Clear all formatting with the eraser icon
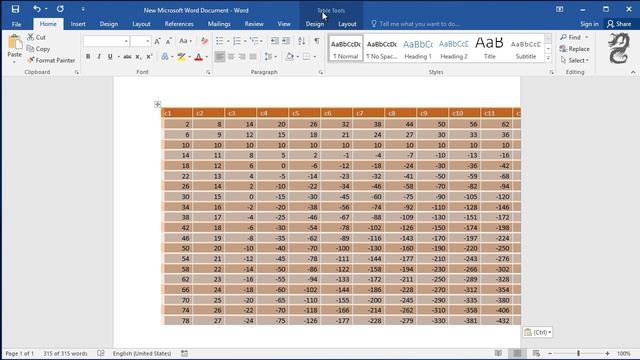The image size is (640, 360). pos(204,41)
